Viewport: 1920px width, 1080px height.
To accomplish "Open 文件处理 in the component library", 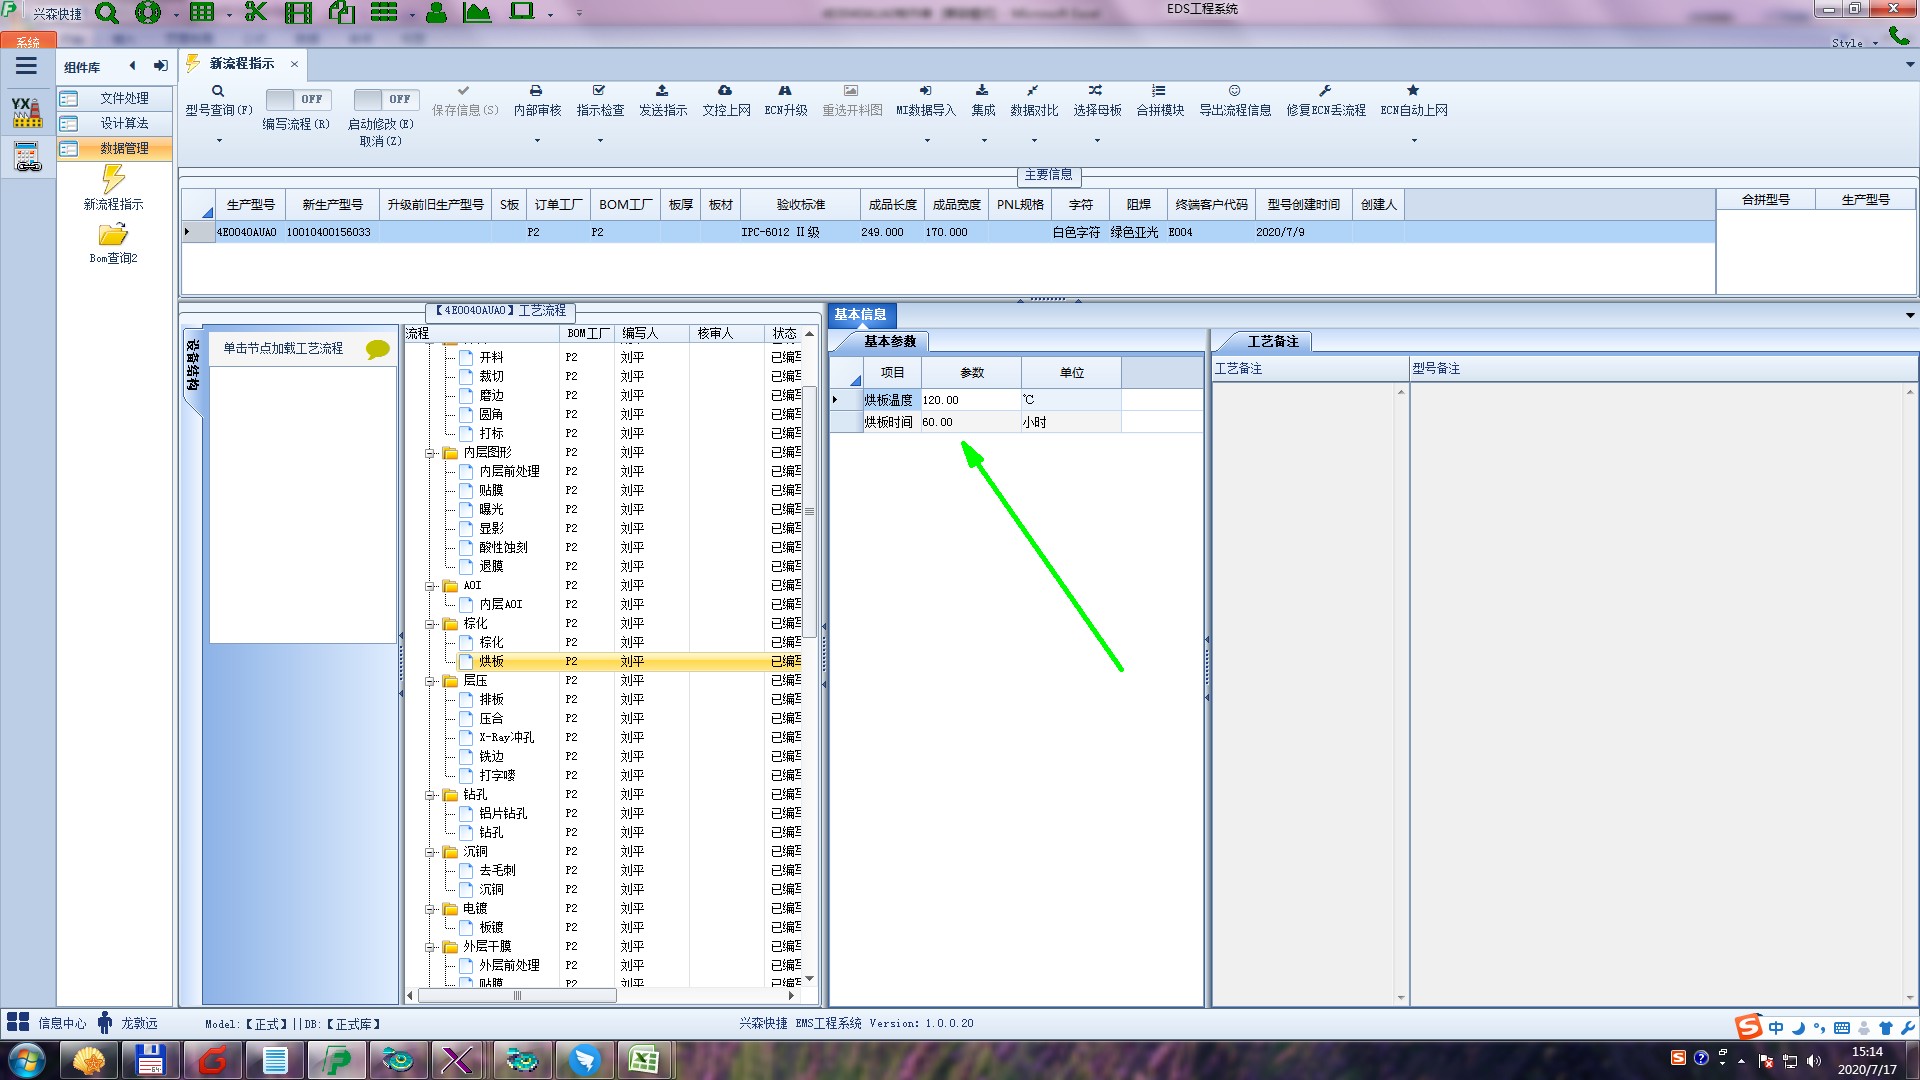I will click(123, 98).
